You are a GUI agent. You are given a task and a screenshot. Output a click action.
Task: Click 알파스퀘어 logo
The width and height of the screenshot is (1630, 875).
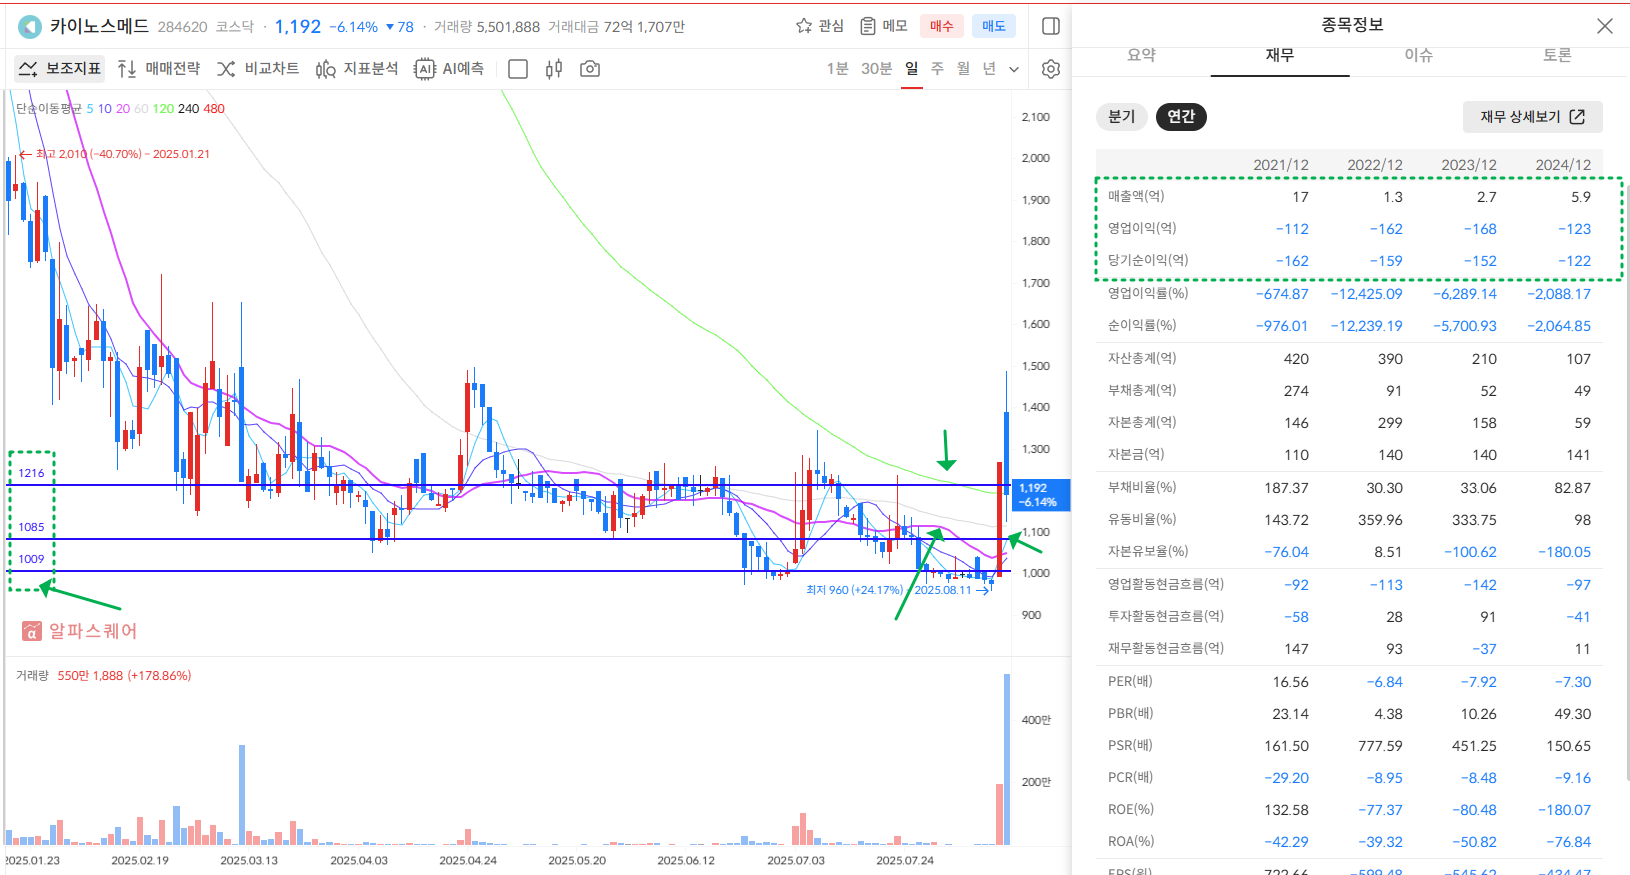80,631
